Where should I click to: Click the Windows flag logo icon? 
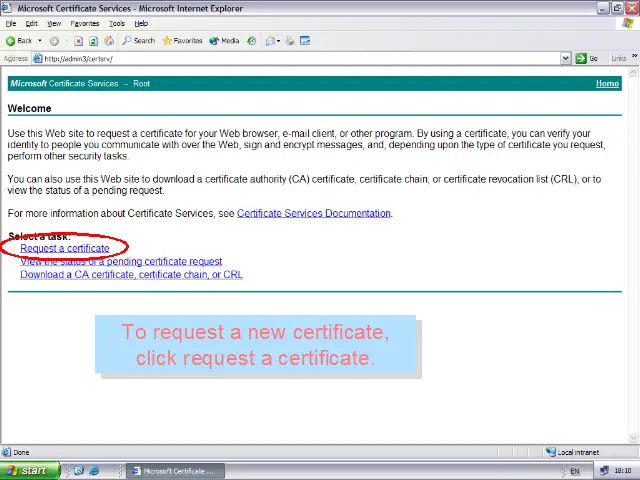pos(627,23)
